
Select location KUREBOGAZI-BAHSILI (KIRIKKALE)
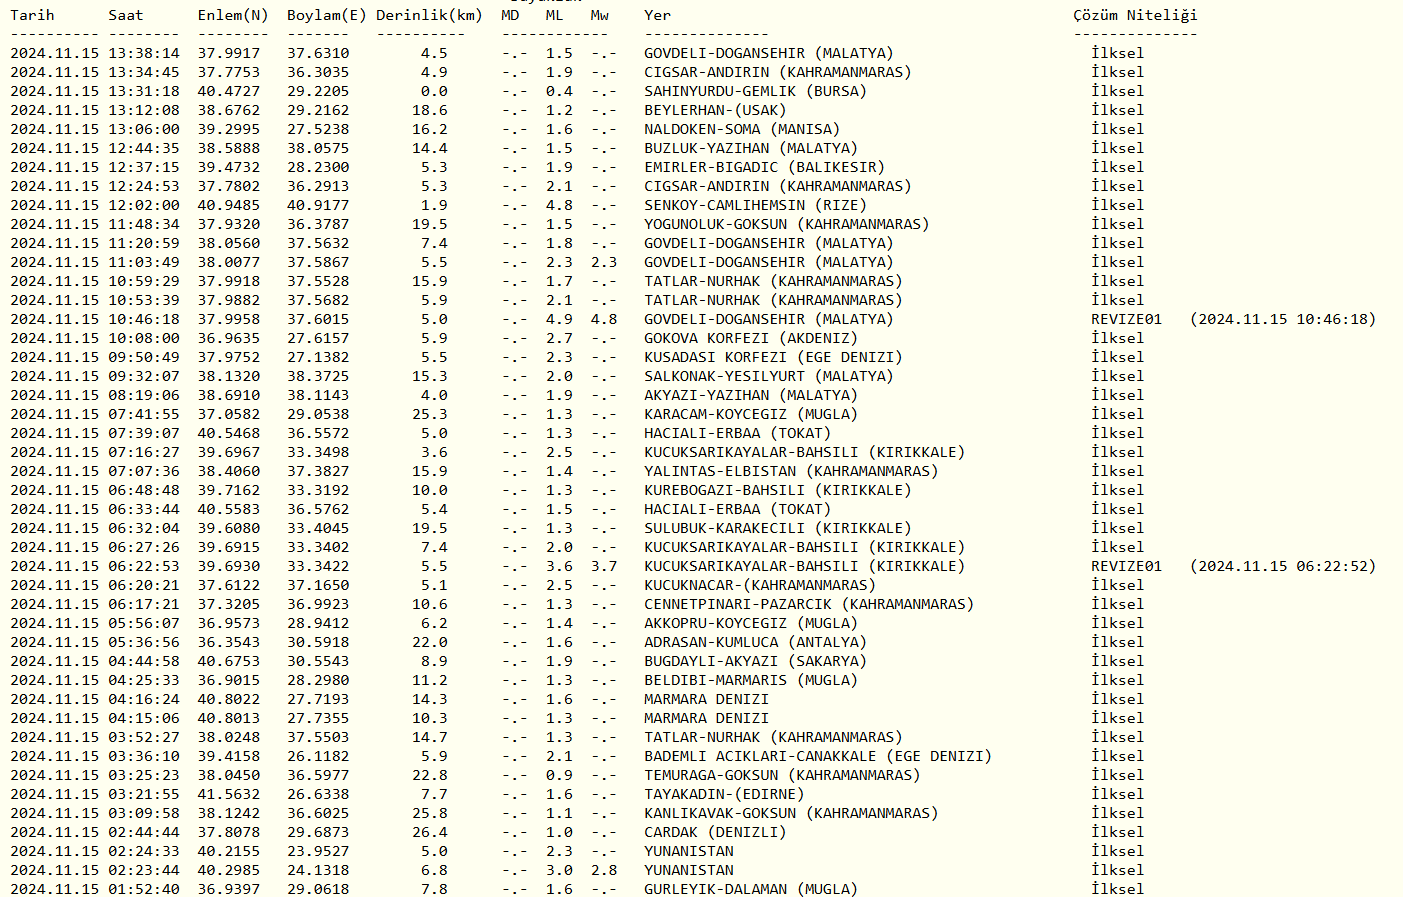(x=777, y=490)
